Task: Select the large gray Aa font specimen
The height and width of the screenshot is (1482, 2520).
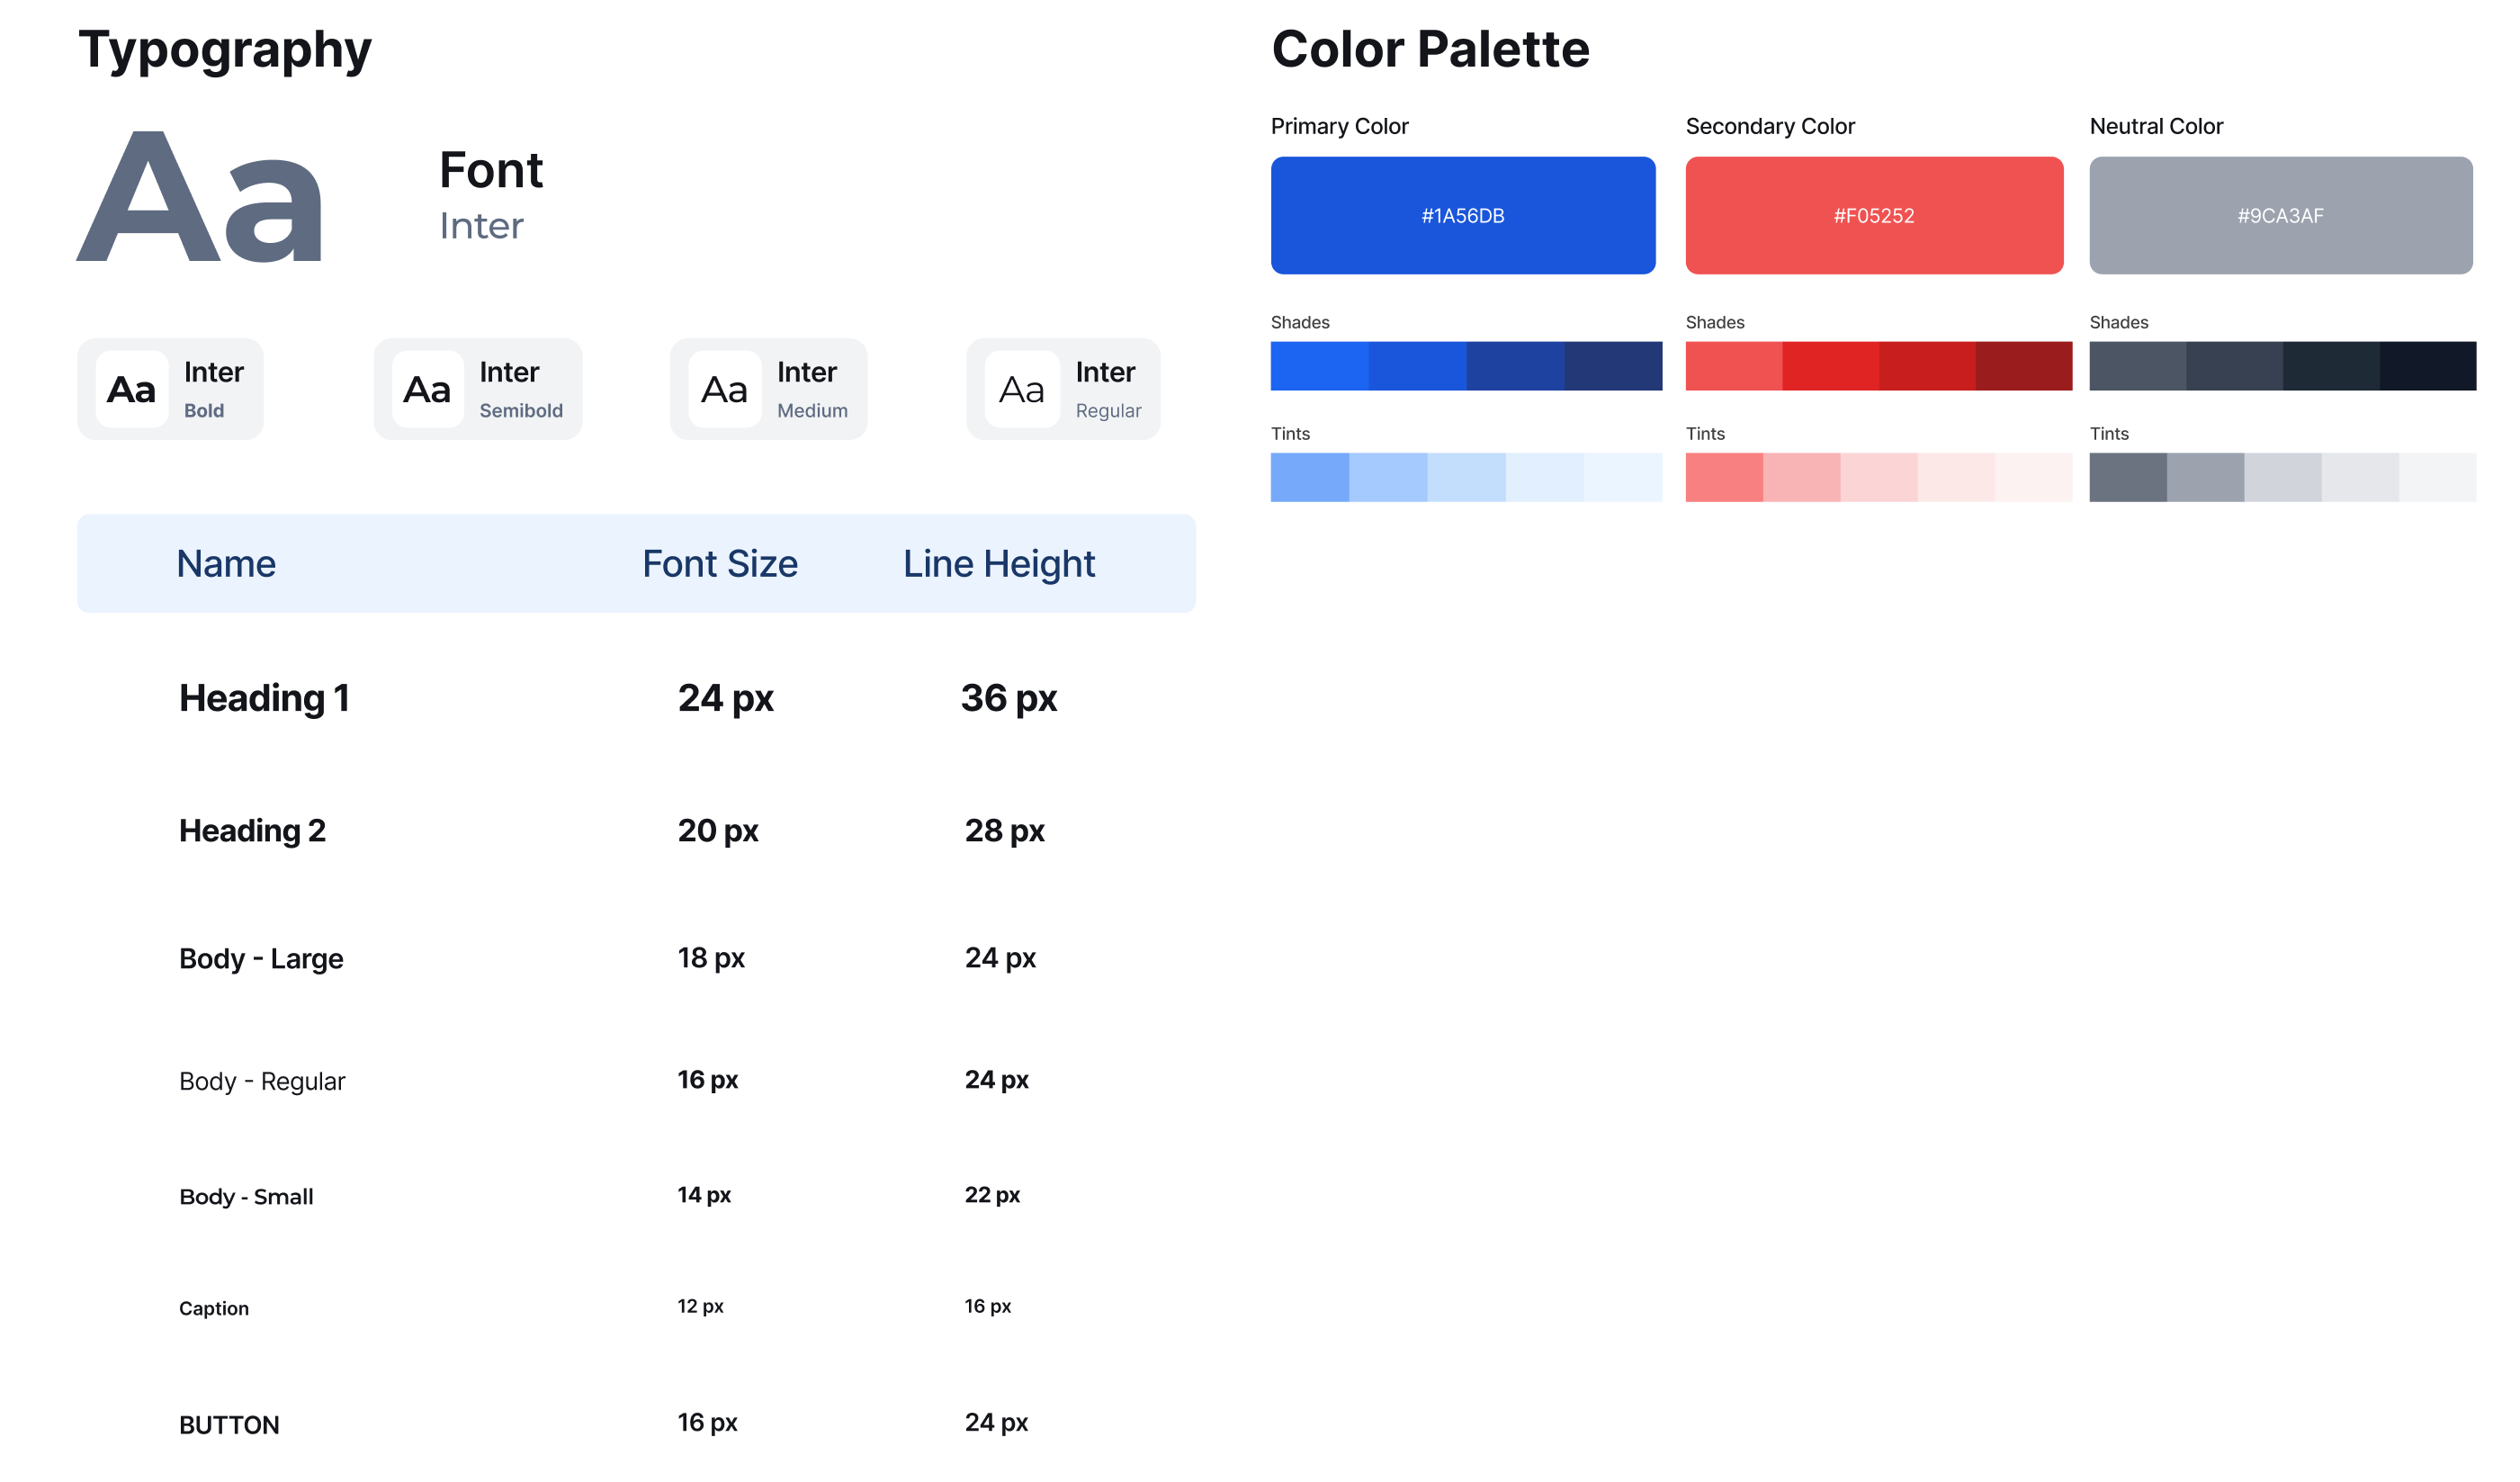Action: [x=200, y=198]
